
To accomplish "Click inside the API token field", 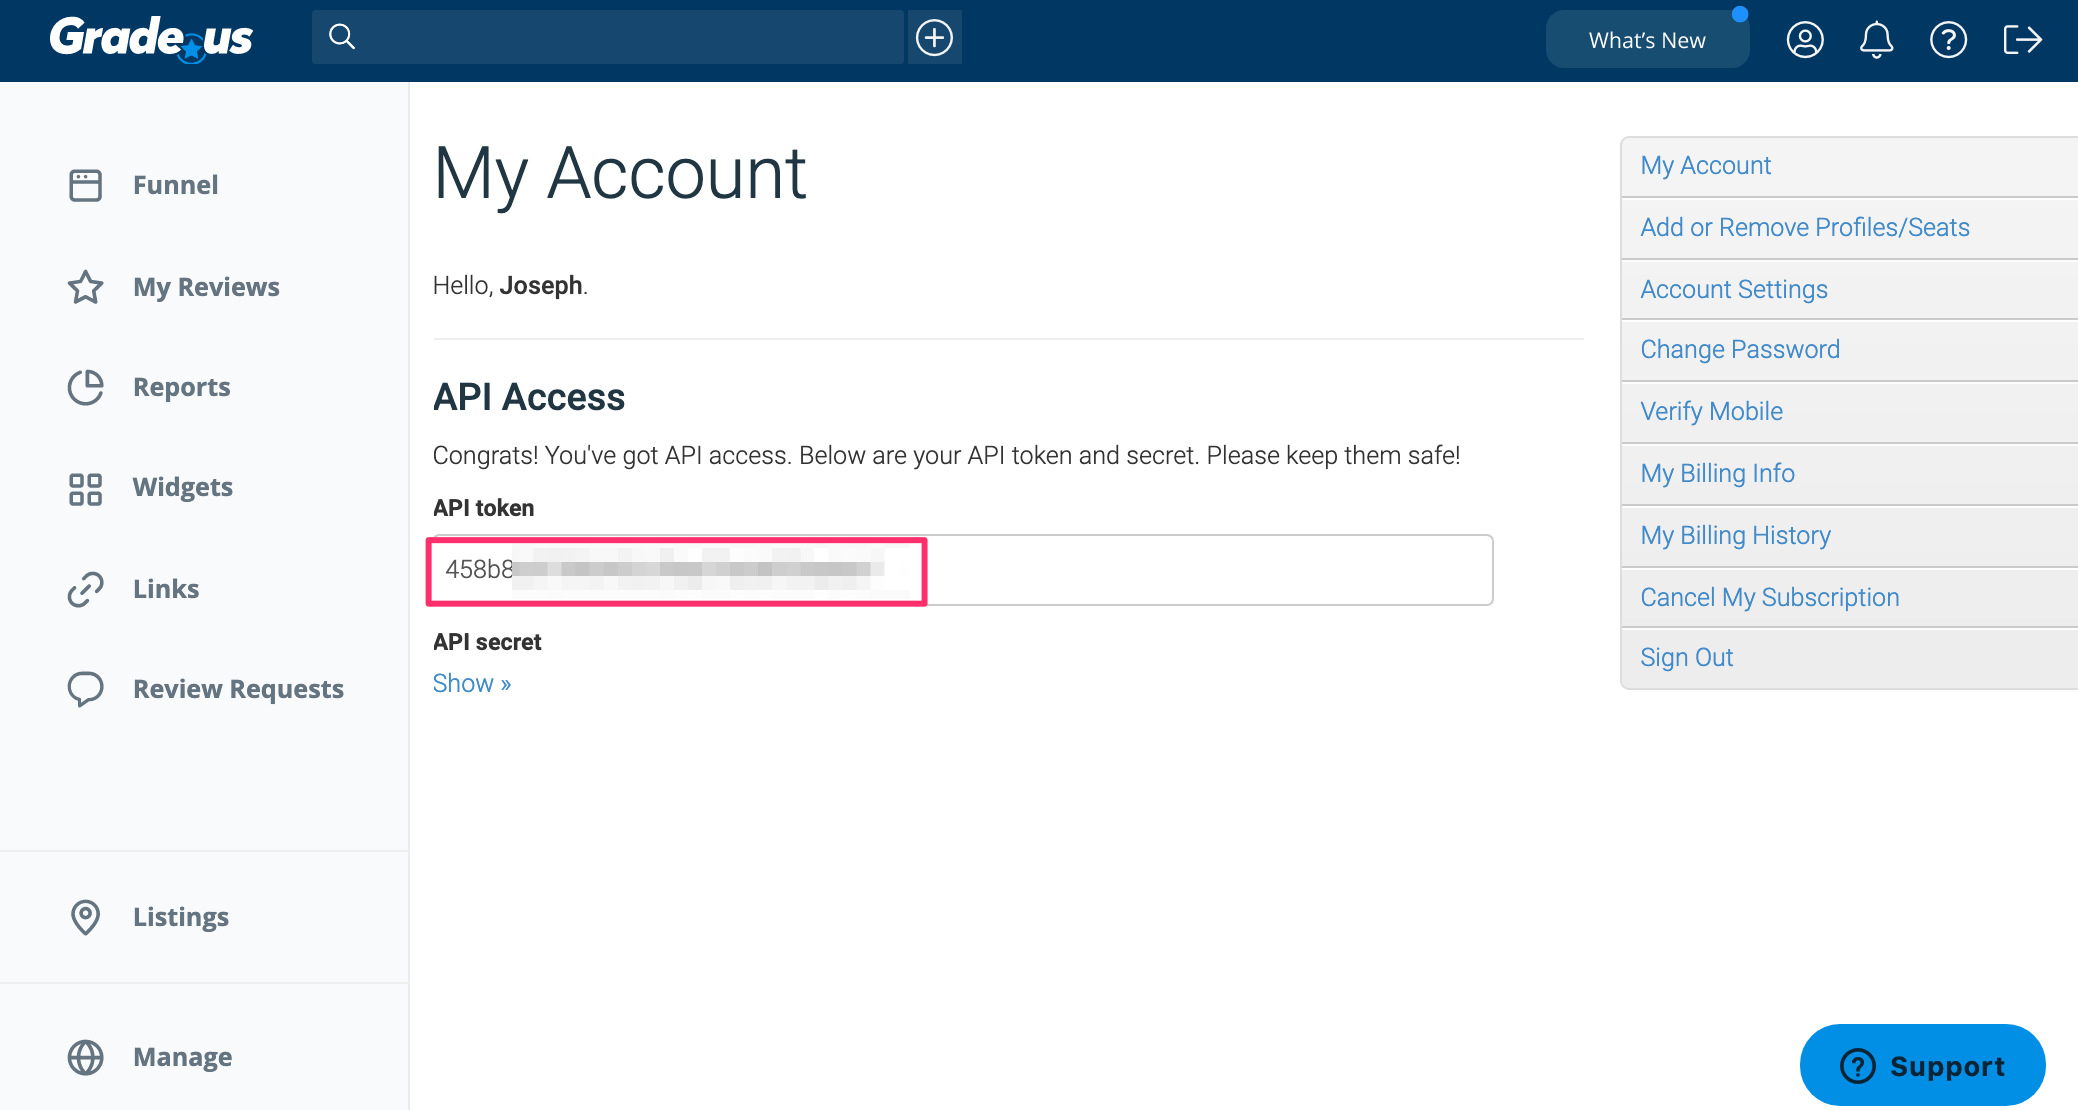I will [x=960, y=570].
